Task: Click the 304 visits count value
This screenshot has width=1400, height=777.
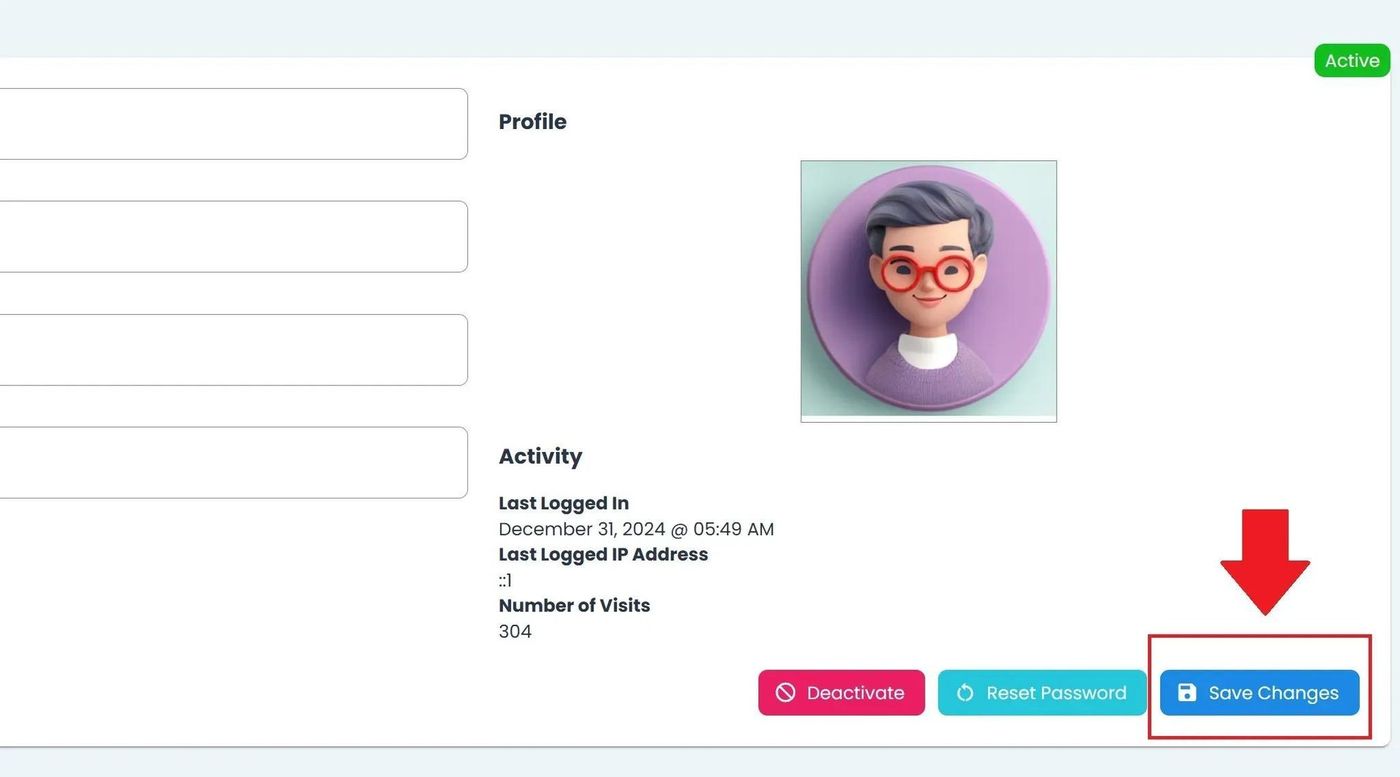Action: tap(515, 631)
